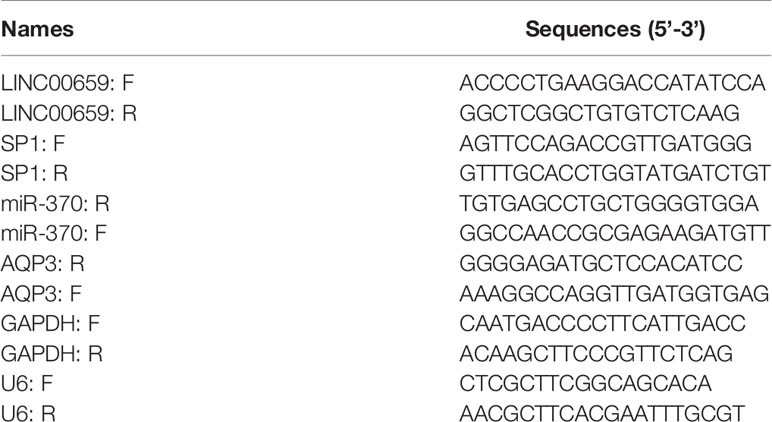The image size is (772, 422).
Task: Click sequence CAATGACCCCTTCATTGACC
Action: [603, 324]
